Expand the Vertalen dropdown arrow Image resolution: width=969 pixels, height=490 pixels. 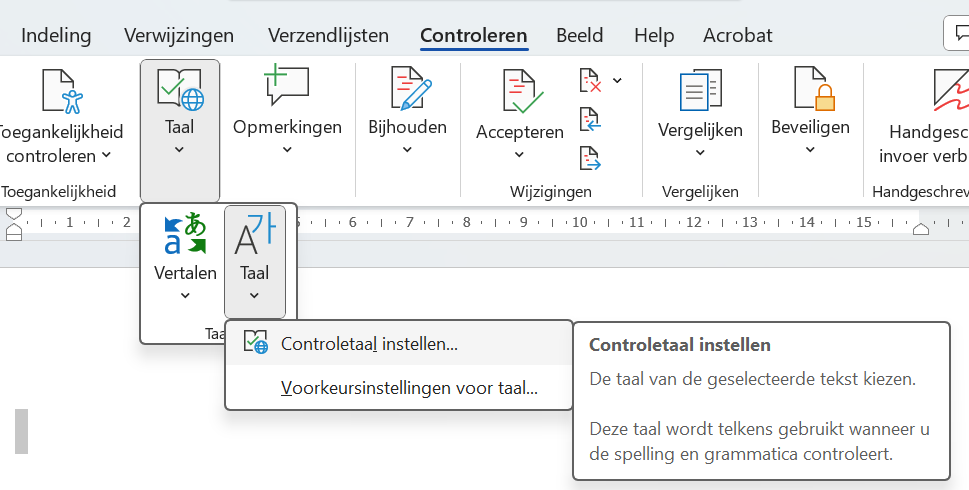coord(185,295)
